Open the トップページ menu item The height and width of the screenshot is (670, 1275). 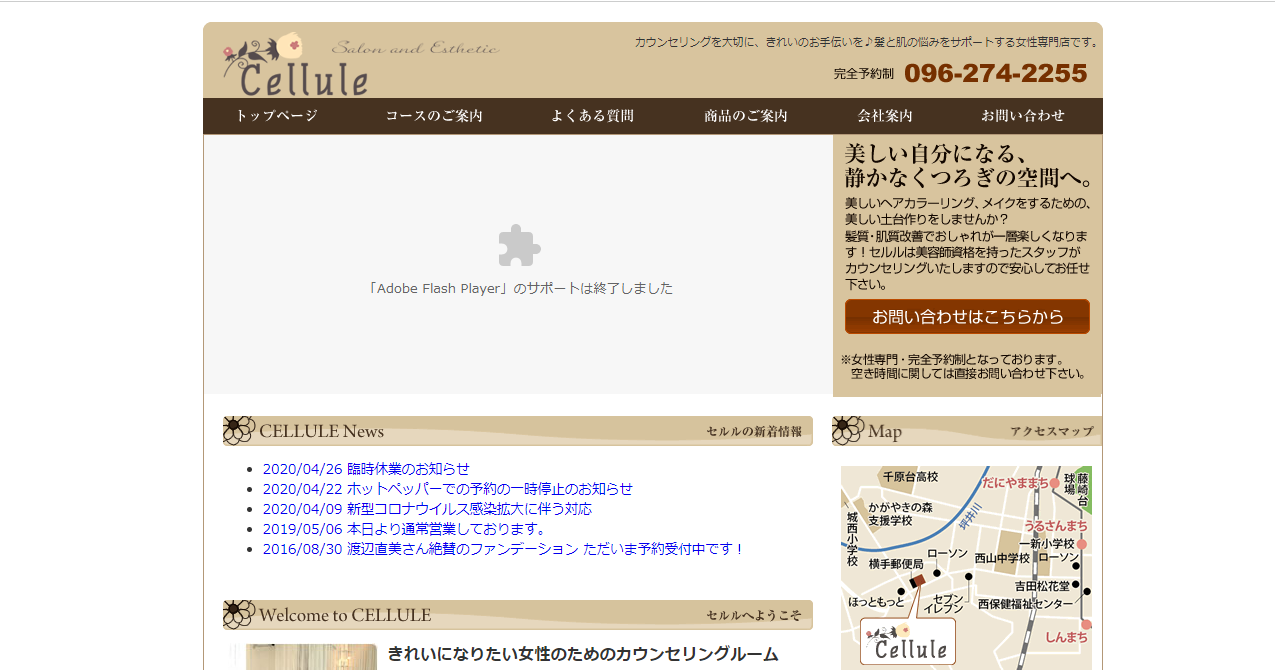click(x=277, y=116)
